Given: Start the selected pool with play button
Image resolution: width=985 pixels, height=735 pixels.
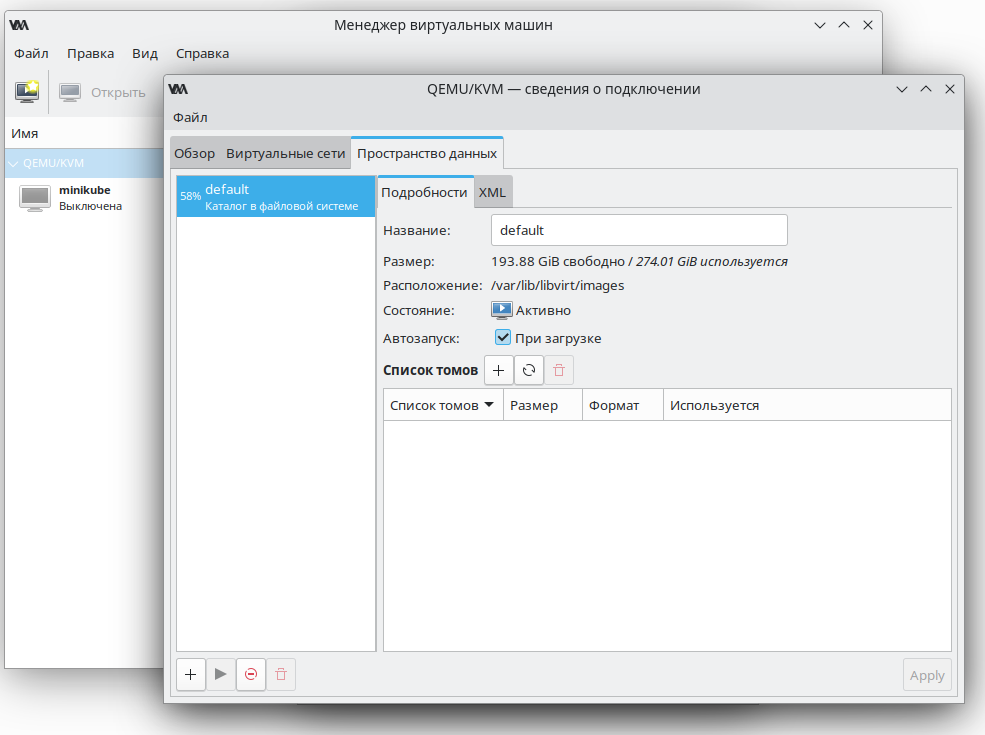Looking at the screenshot, I should pyautogui.click(x=221, y=675).
